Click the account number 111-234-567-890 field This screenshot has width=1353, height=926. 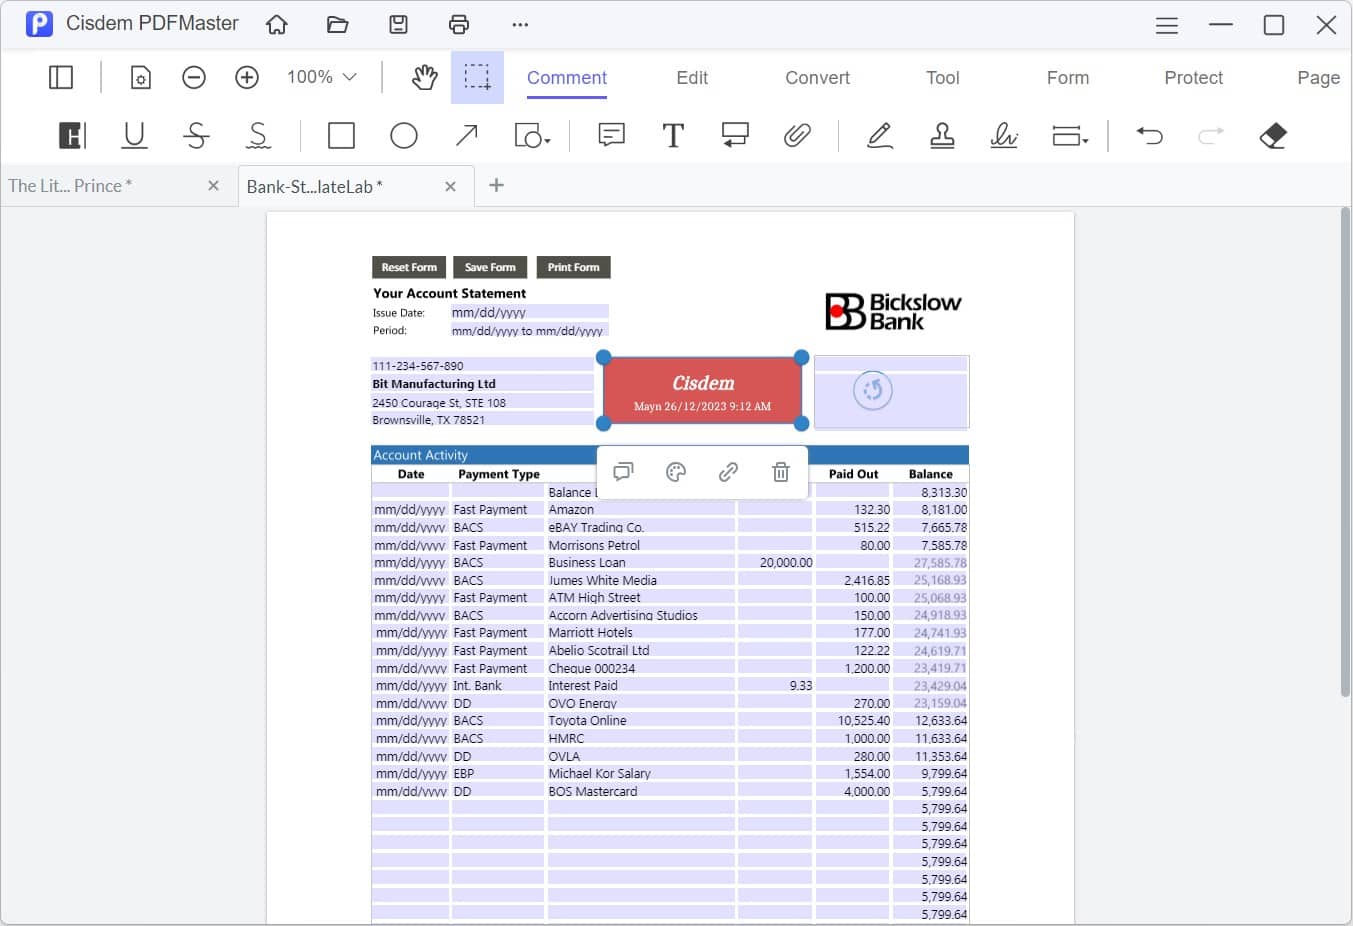[x=482, y=366]
